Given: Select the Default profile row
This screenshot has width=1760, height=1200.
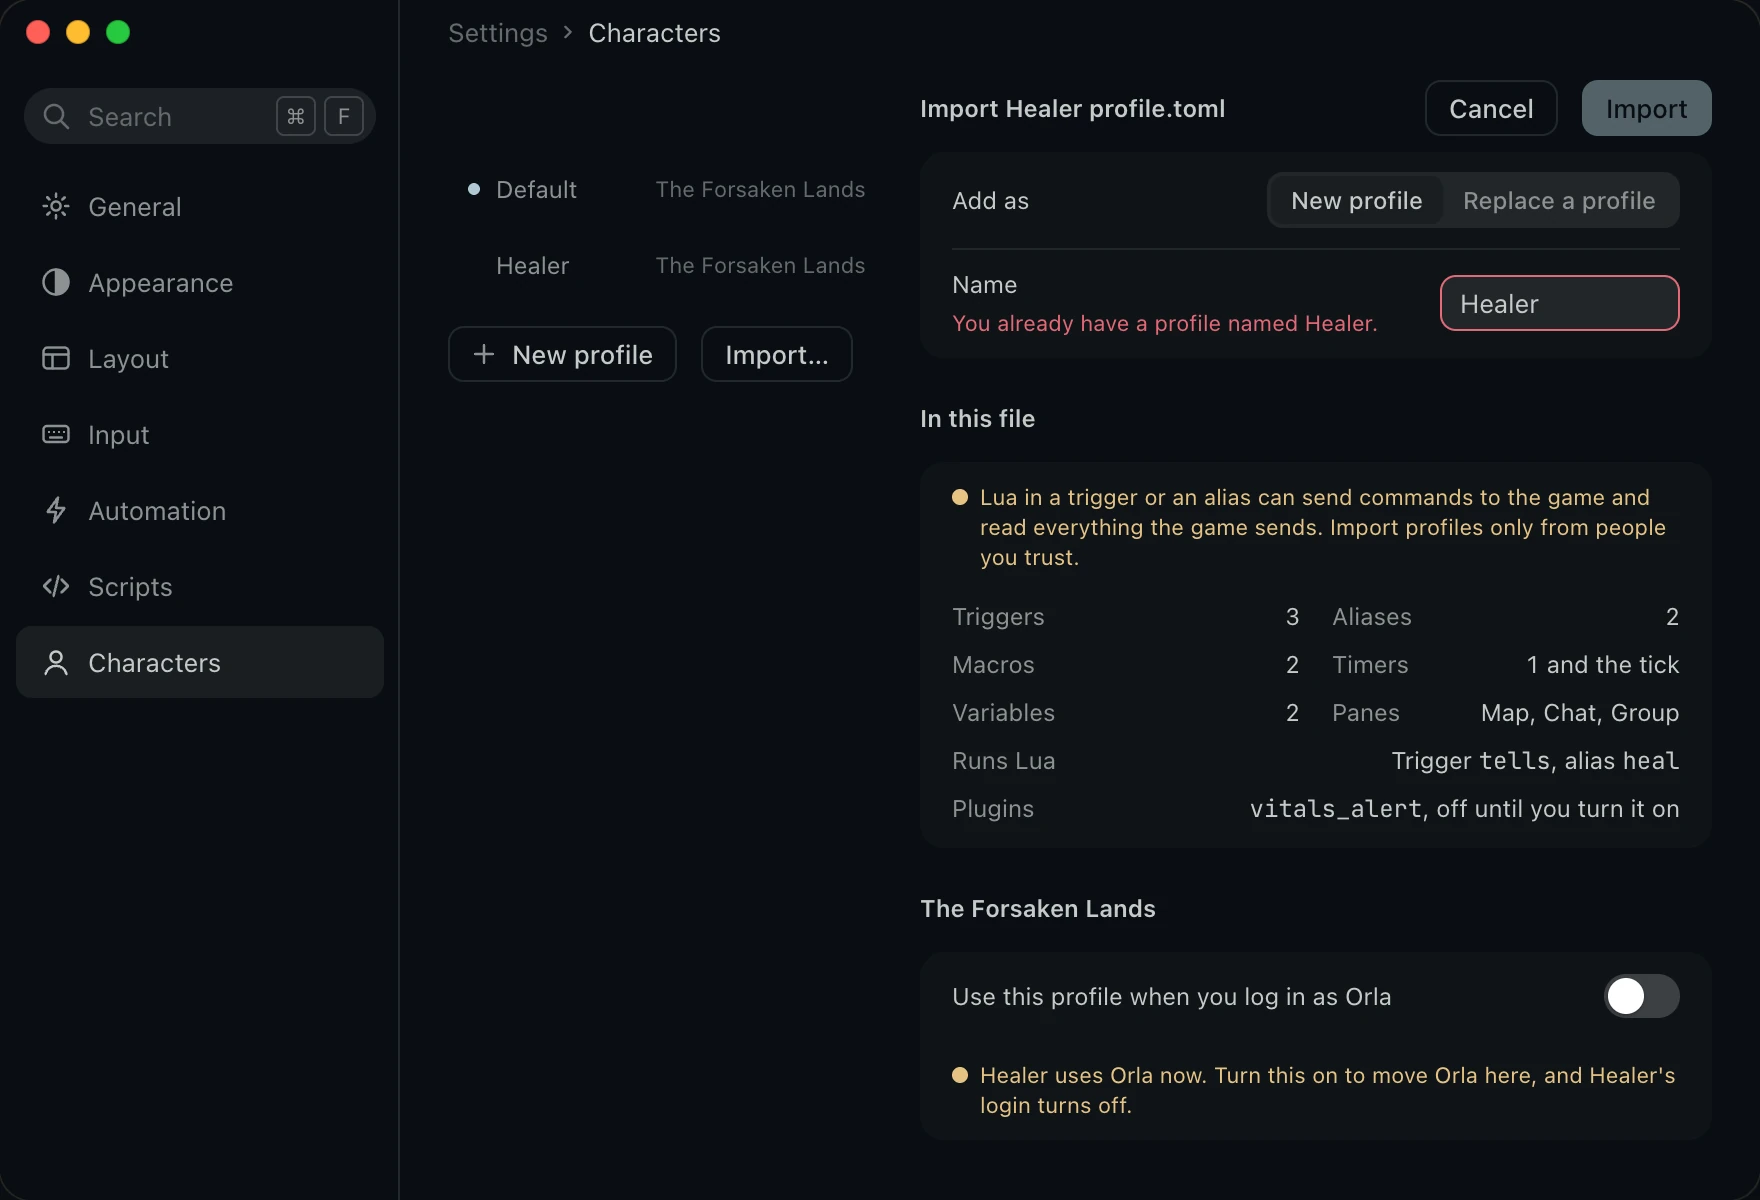Looking at the screenshot, I should pos(660,189).
